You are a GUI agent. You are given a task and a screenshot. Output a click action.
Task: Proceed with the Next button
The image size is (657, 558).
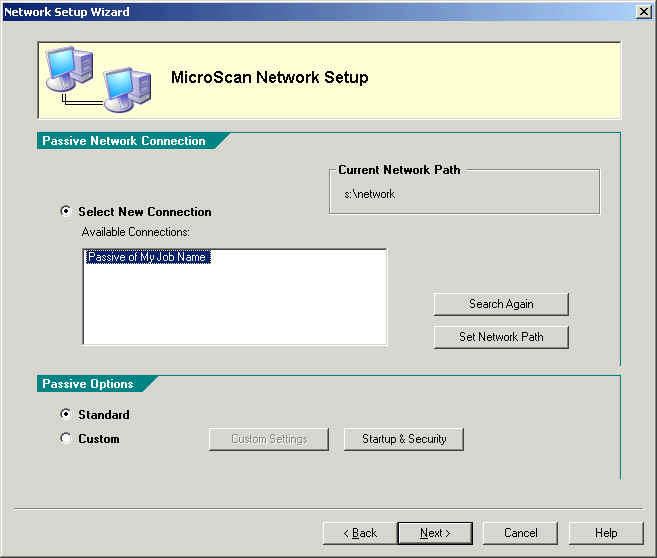tap(435, 533)
